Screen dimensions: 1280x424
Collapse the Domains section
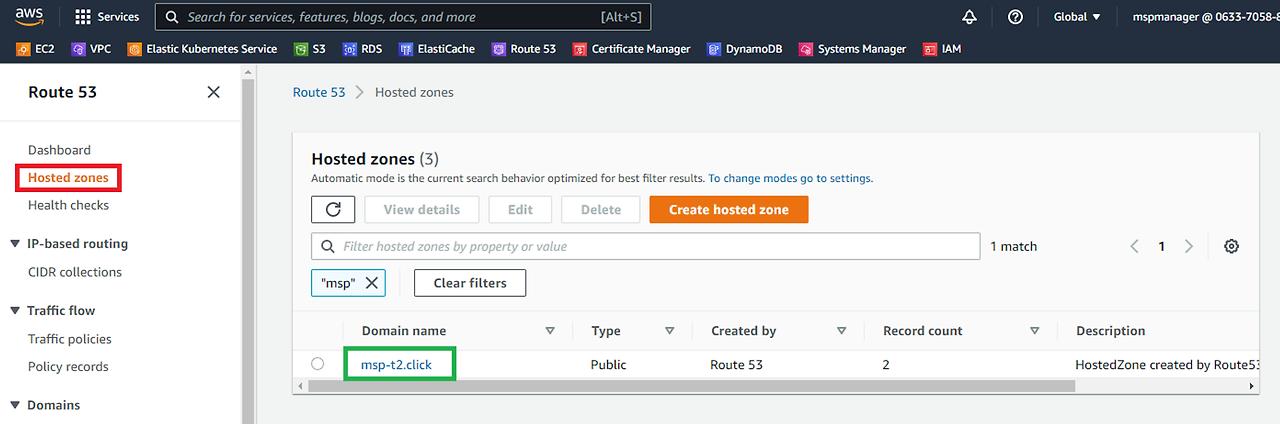[15, 405]
